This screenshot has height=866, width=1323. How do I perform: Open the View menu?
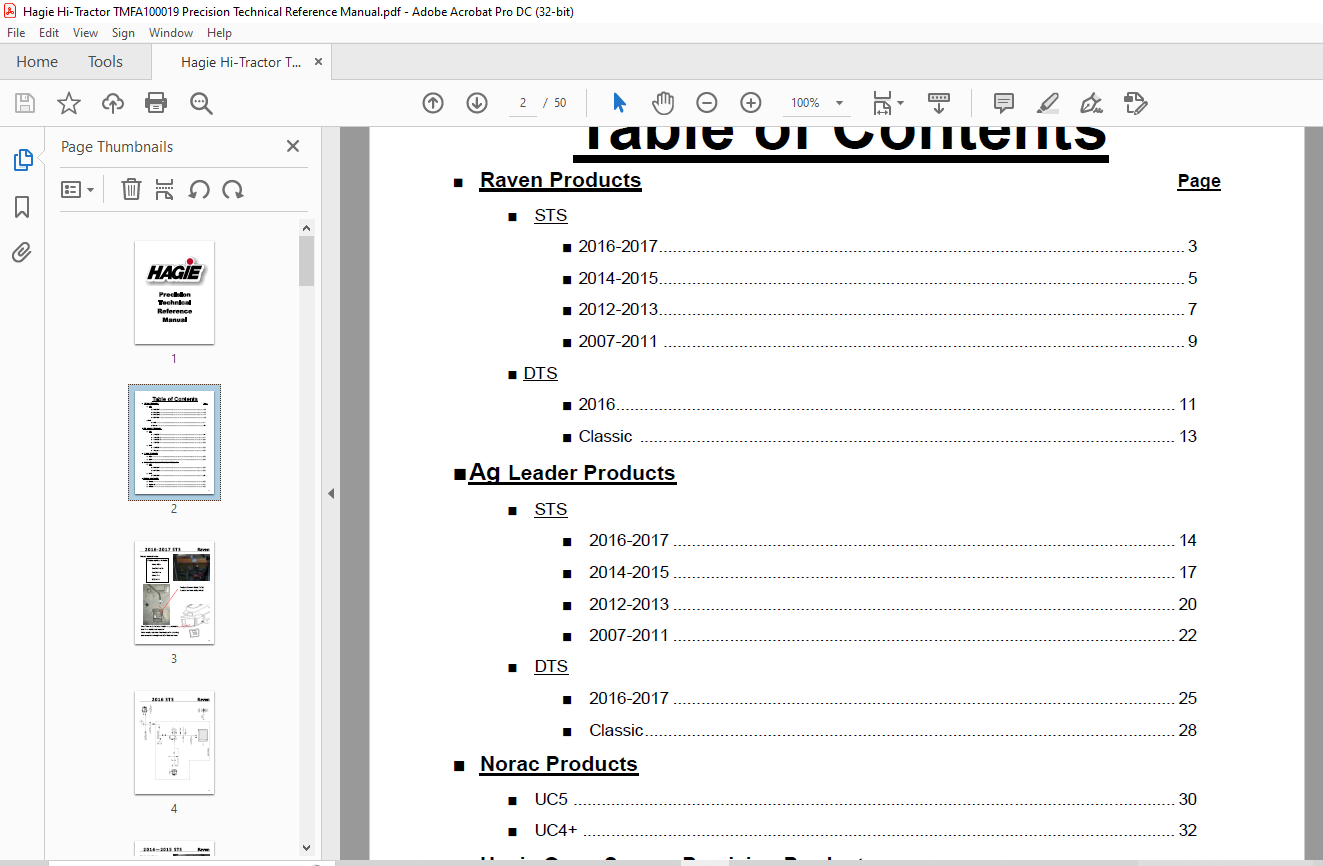pos(86,33)
